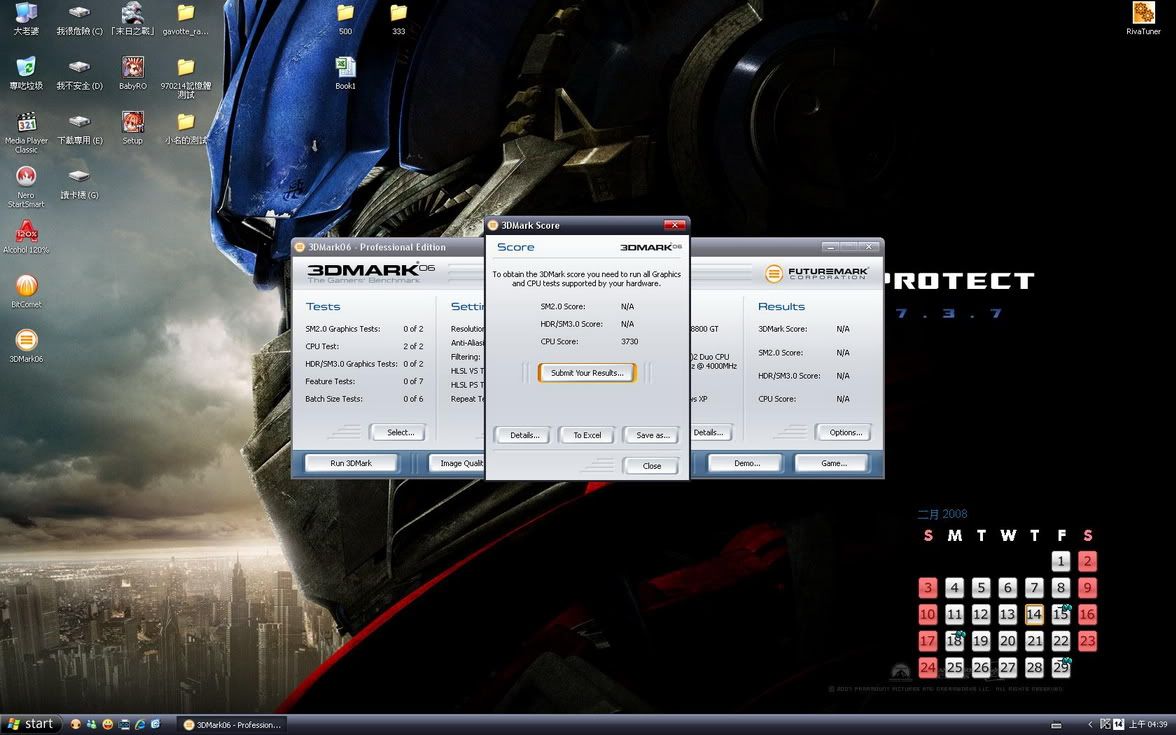Viewport: 1176px width, 735px height.
Task: Select day 1 on the desktop calendar
Action: point(1060,561)
